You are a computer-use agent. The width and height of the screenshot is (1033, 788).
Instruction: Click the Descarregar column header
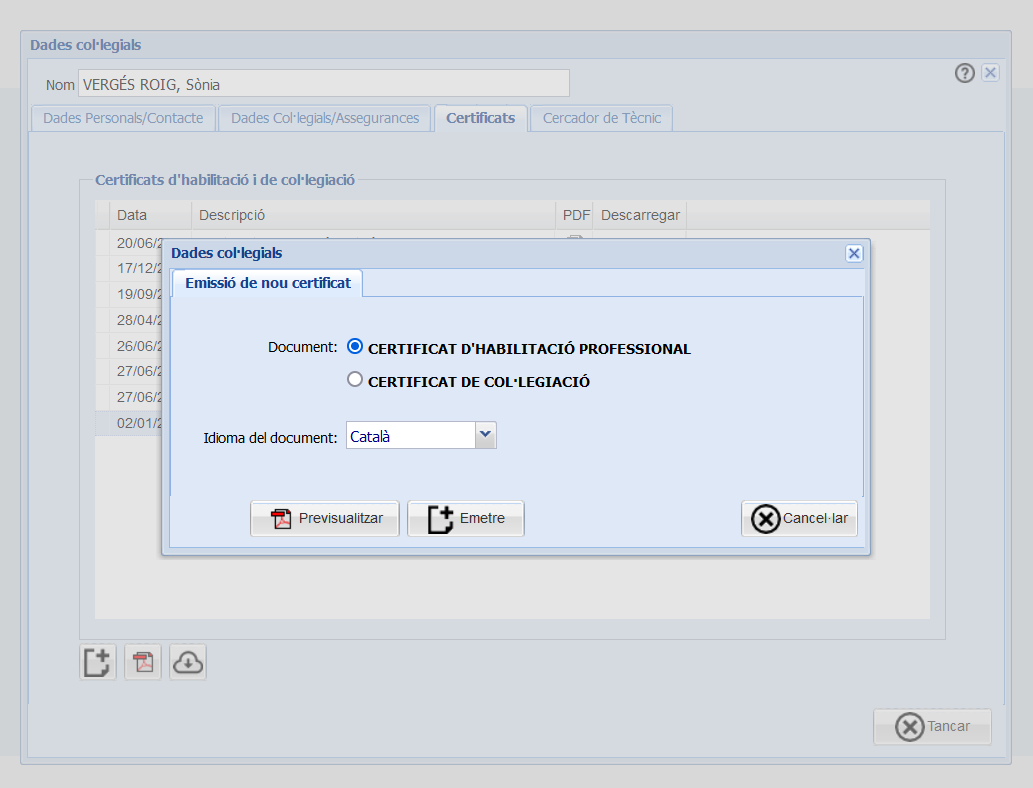(640, 215)
